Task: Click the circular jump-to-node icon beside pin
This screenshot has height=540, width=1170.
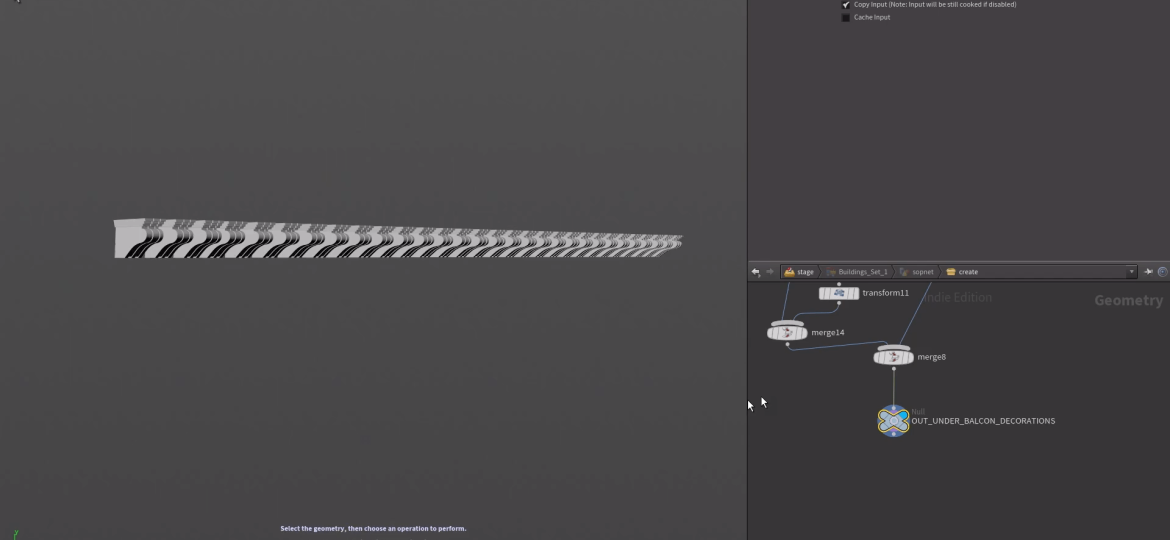Action: 1162,272
